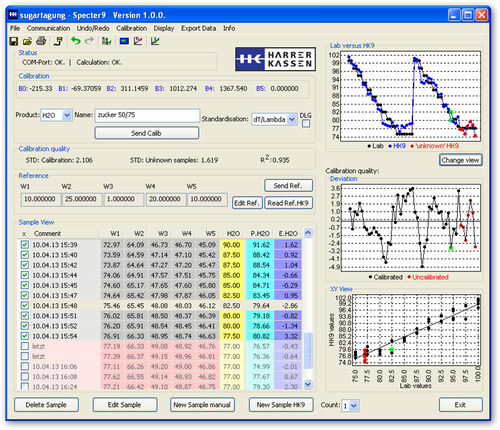Image resolution: width=500 pixels, height=430 pixels.
Task: Open the Standardisation dT/Lambda dropdown
Action: pyautogui.click(x=292, y=119)
